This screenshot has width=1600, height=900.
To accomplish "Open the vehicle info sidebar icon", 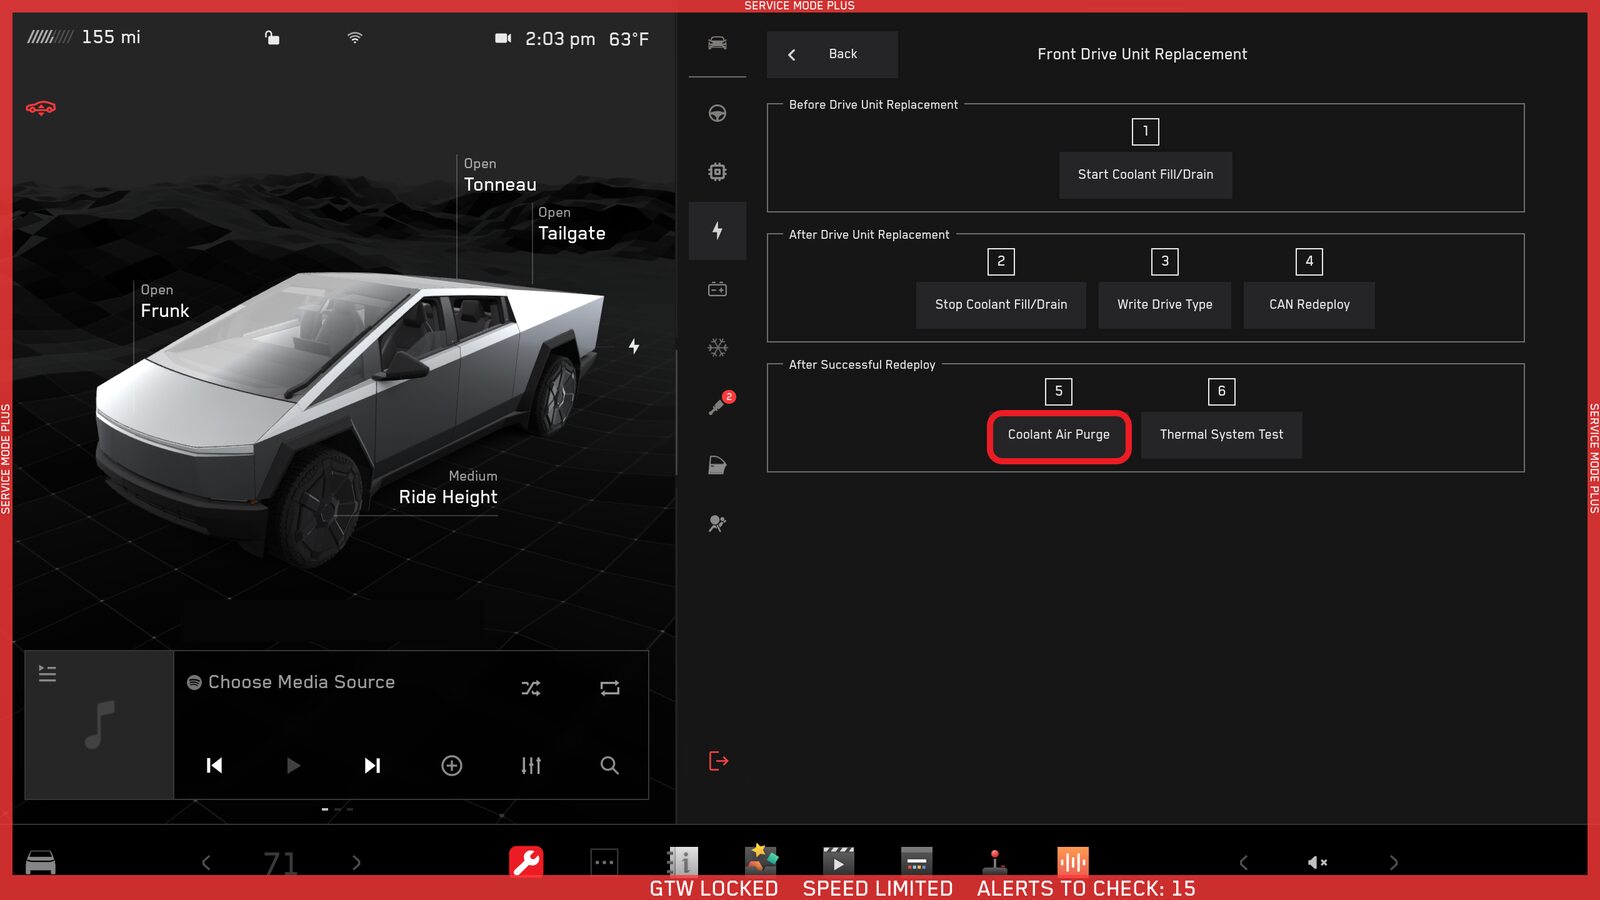I will pyautogui.click(x=717, y=43).
